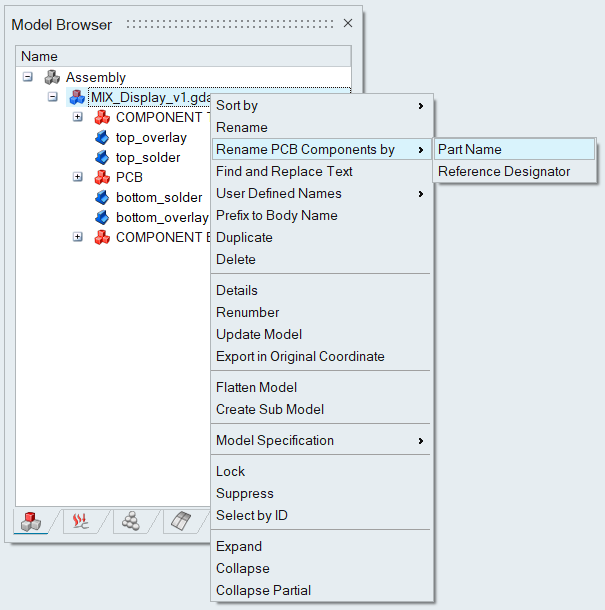The height and width of the screenshot is (610, 605).
Task: Choose Delete from the context menu
Action: [322, 259]
